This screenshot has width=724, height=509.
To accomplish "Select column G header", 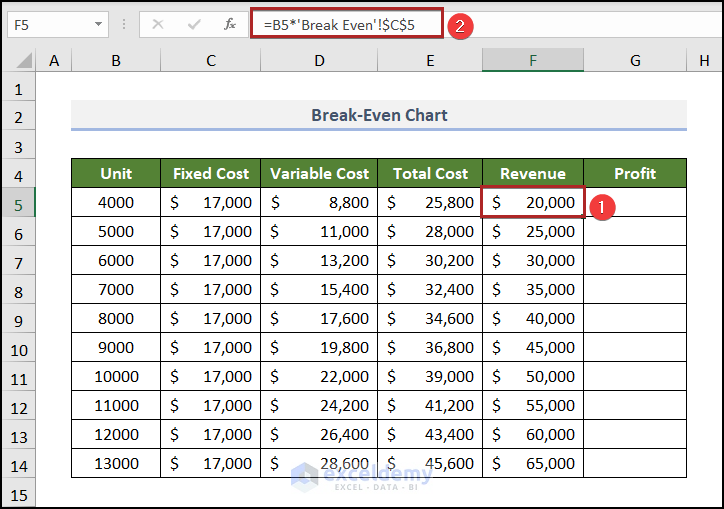I will pos(635,61).
